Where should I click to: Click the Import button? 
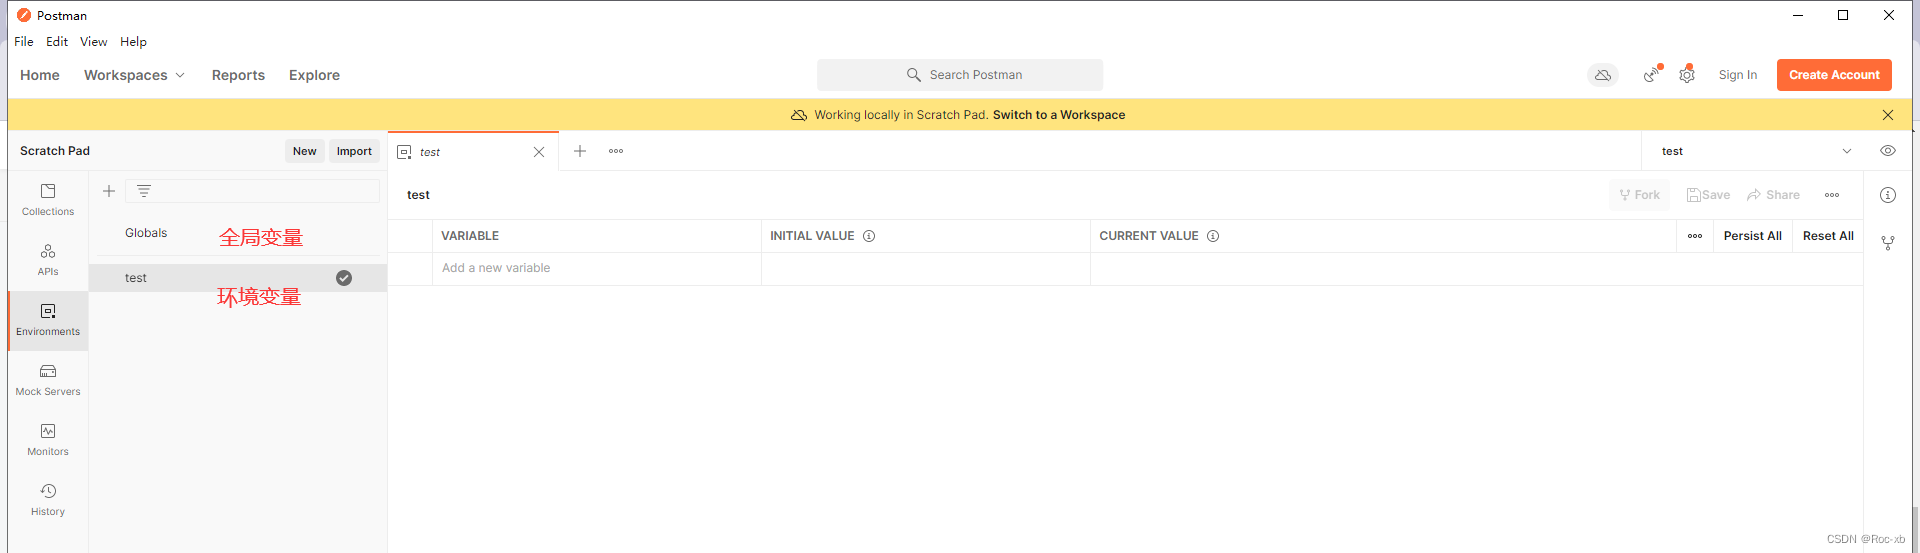click(354, 151)
